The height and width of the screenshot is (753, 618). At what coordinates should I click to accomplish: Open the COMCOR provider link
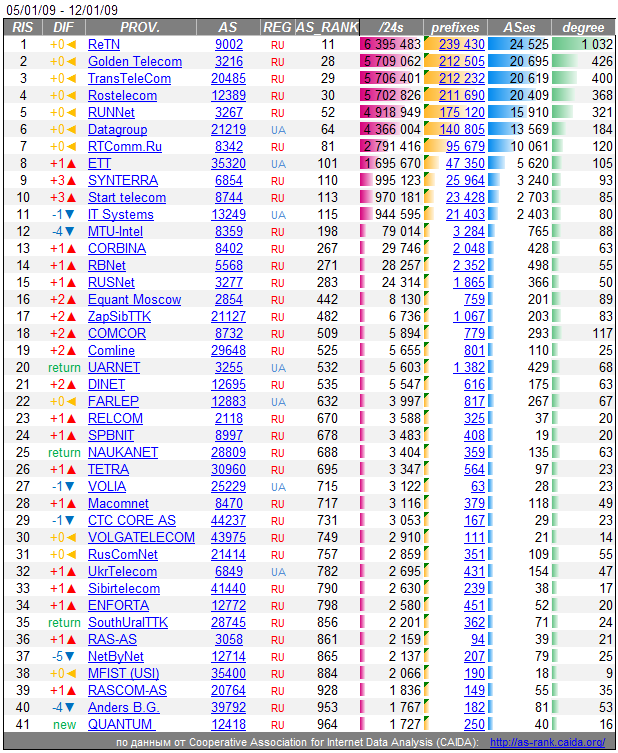pos(117,334)
